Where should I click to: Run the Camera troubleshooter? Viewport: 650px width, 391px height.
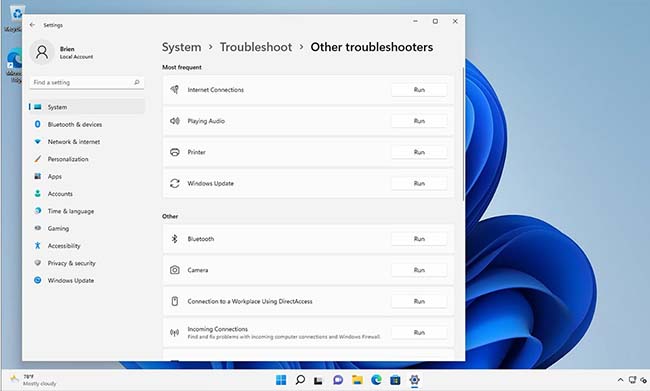[419, 270]
